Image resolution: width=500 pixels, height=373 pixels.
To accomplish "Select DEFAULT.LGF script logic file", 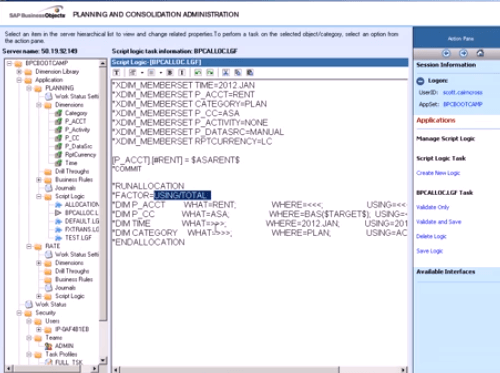I will pyautogui.click(x=82, y=221).
